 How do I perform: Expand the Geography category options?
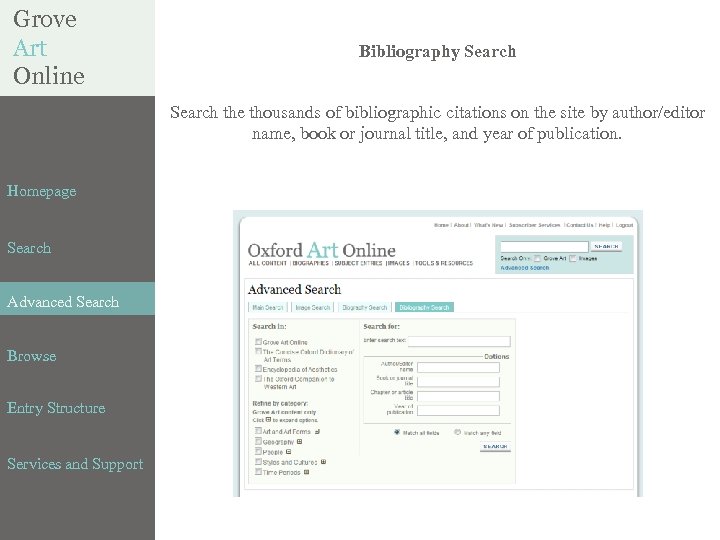pos(299,442)
